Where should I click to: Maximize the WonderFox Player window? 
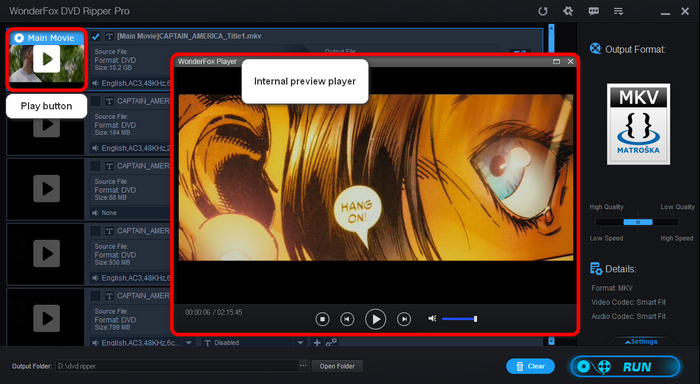556,61
